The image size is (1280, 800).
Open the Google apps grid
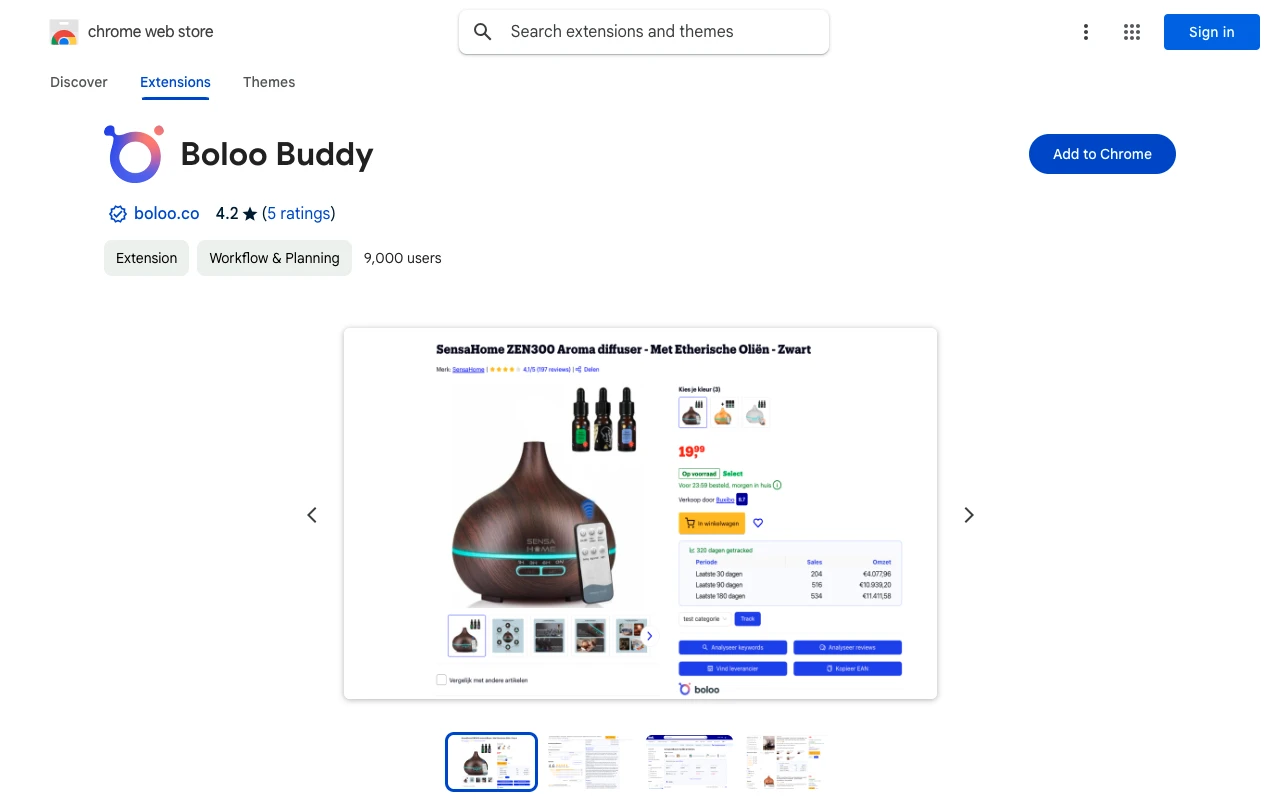coord(1132,32)
